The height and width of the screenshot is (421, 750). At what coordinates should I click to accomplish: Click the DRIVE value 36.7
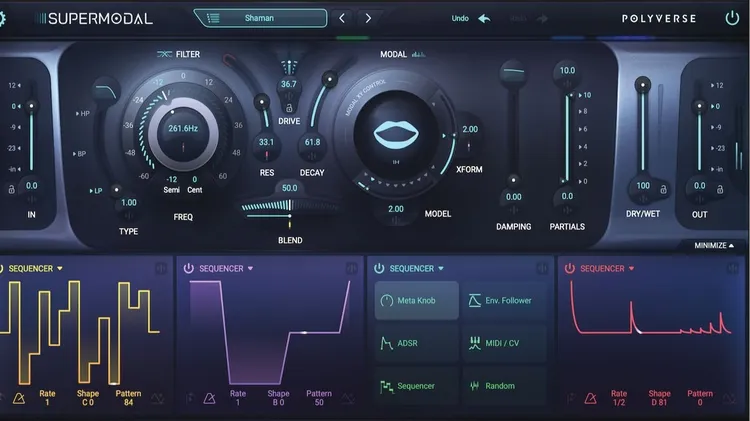[x=288, y=84]
